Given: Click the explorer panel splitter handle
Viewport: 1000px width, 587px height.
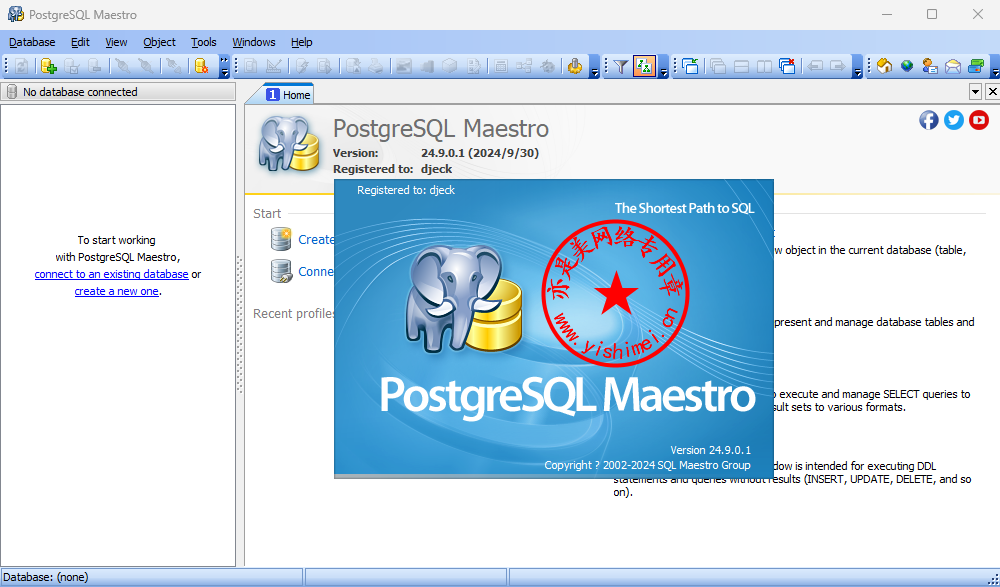Looking at the screenshot, I should click(240, 324).
